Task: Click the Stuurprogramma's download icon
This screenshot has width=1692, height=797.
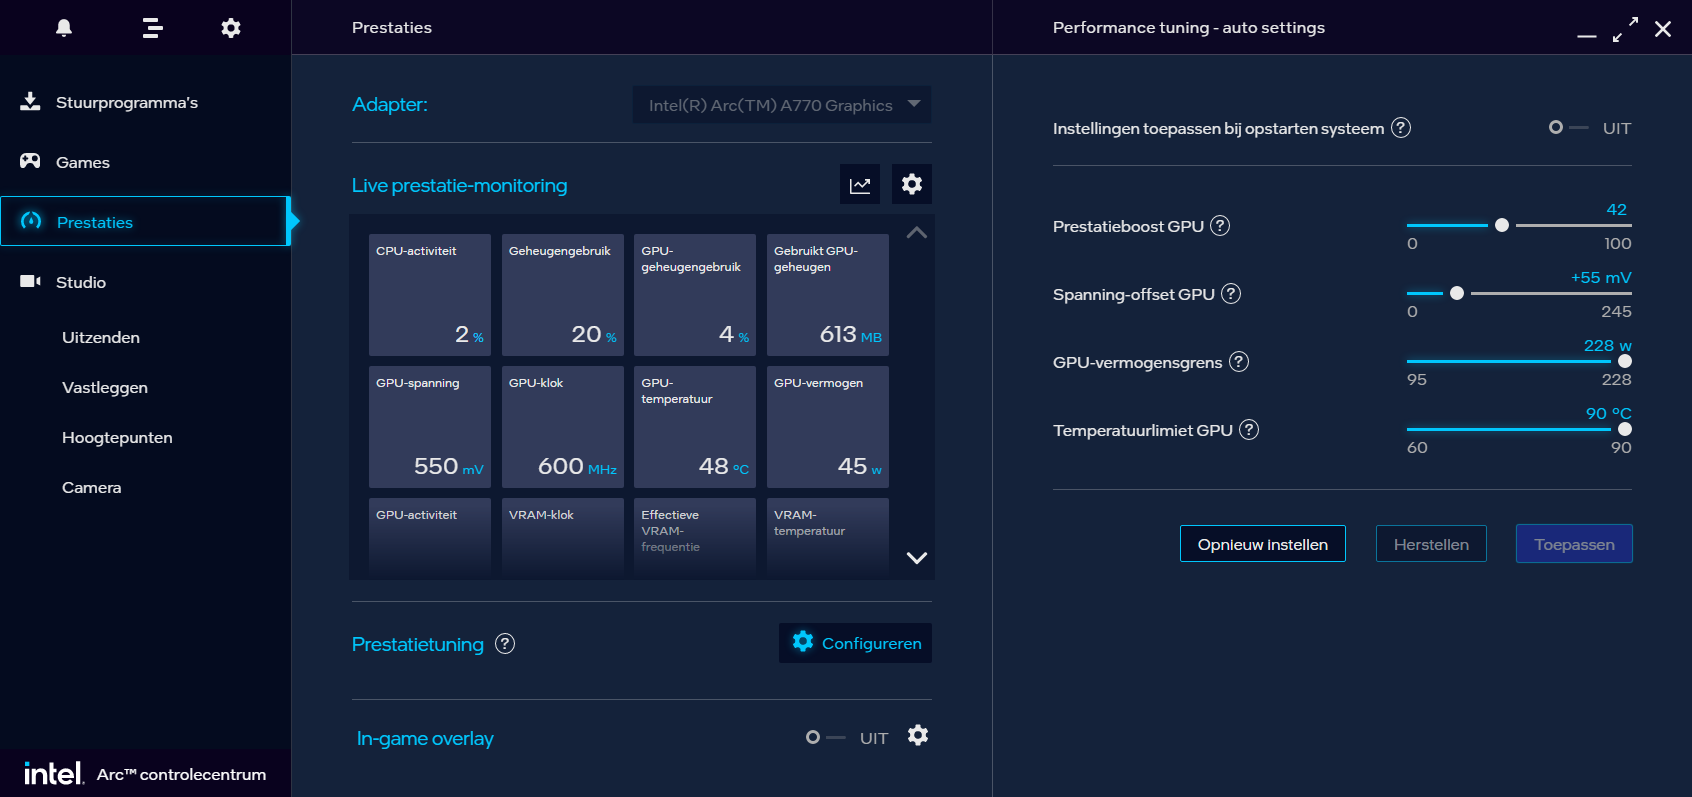Action: [x=30, y=101]
